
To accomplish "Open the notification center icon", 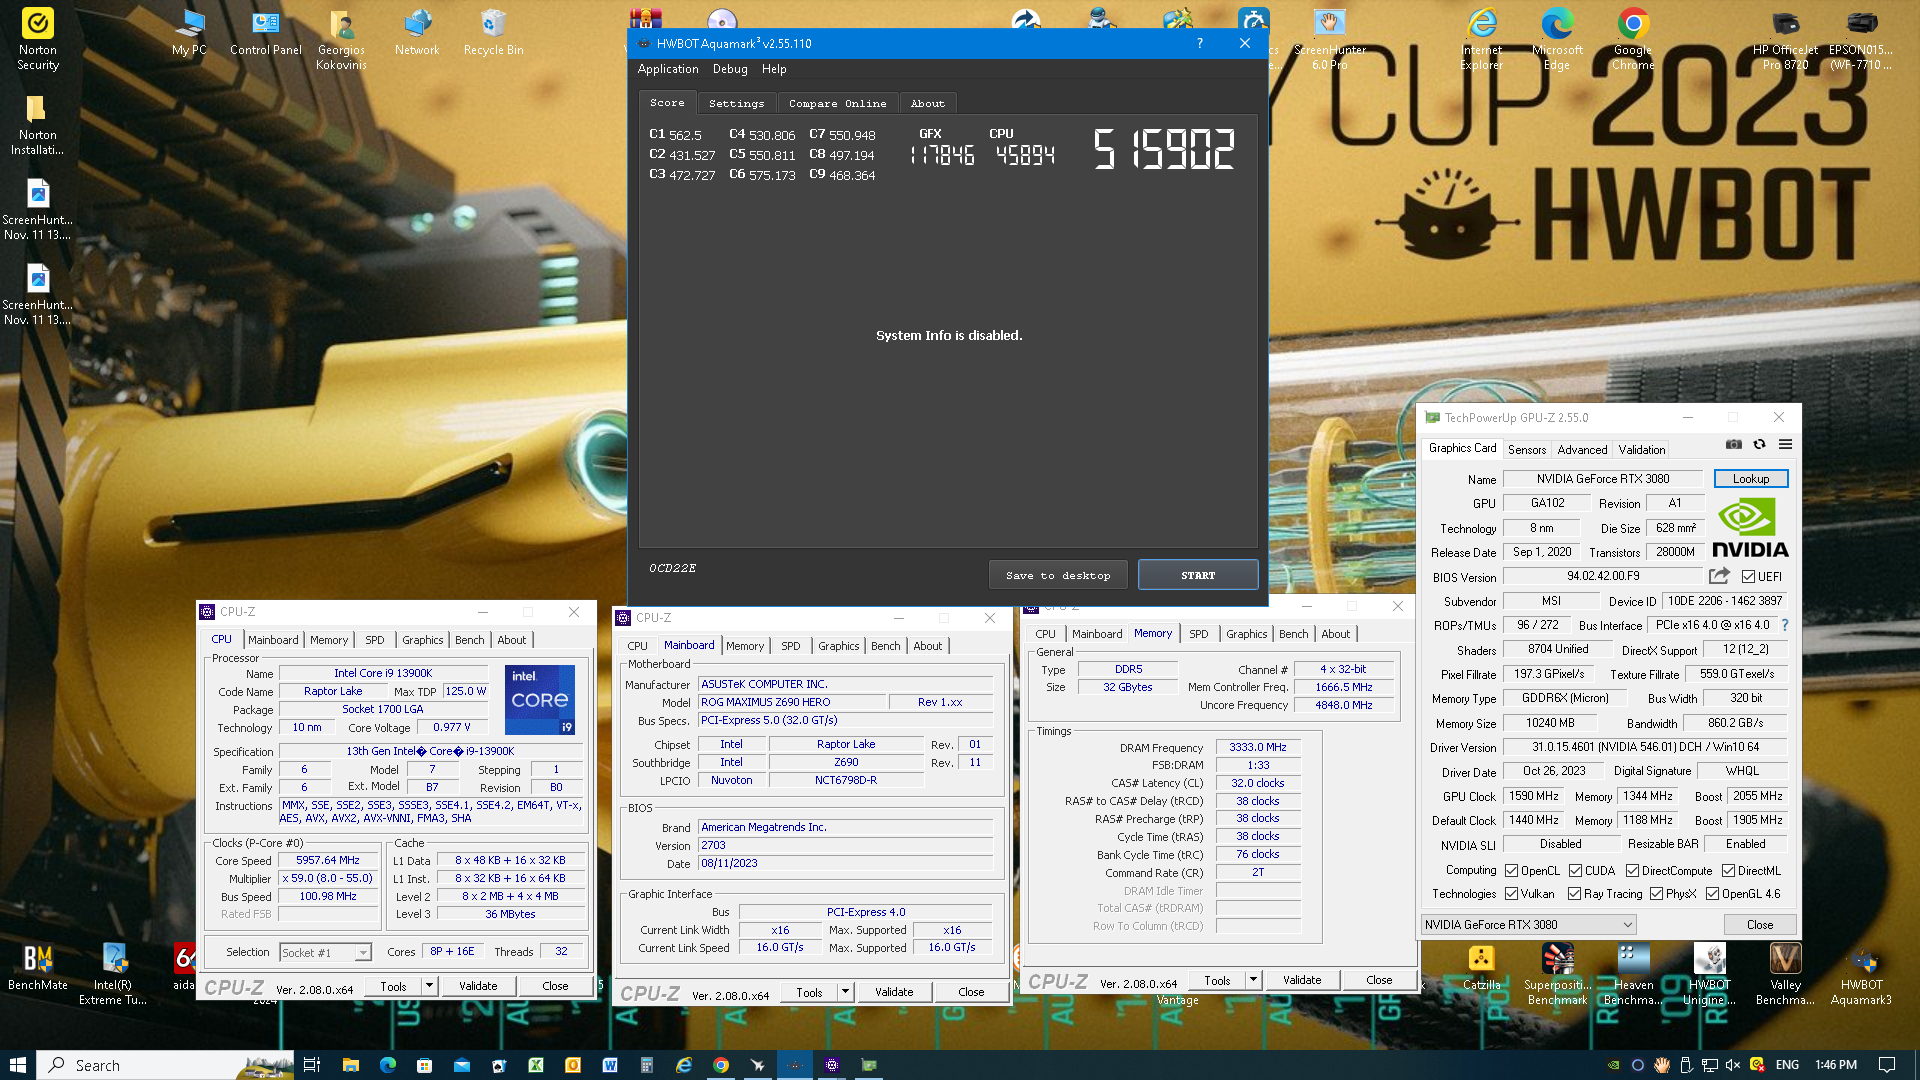I will 1886,1065.
